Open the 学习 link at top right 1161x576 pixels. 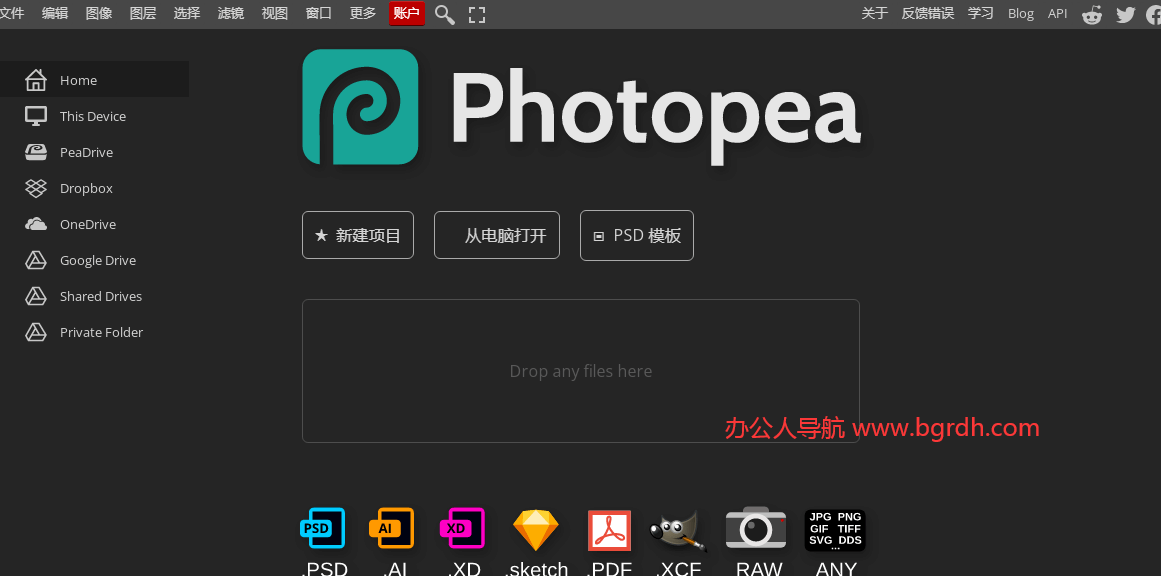coord(979,14)
